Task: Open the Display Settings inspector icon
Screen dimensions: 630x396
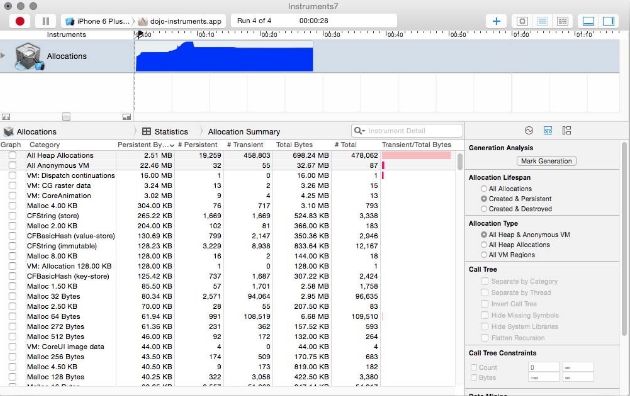Action: pyautogui.click(x=548, y=131)
